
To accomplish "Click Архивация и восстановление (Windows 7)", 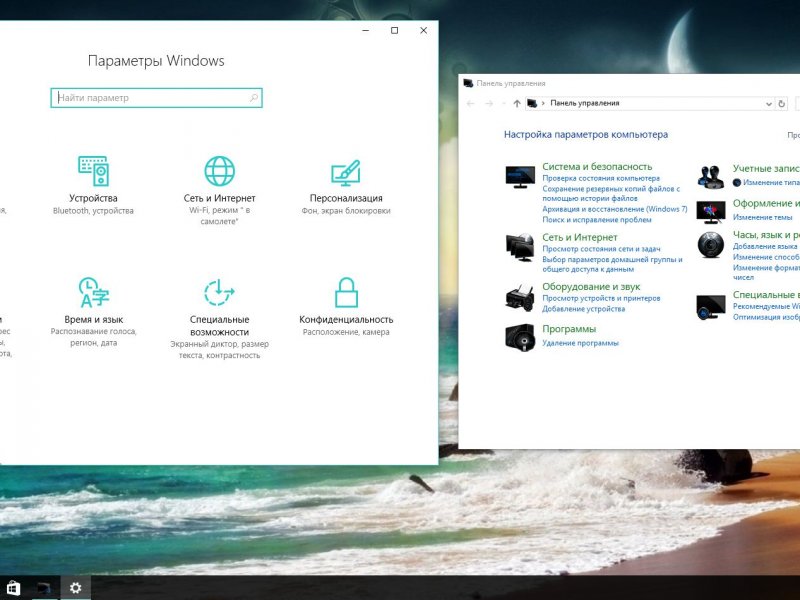I will tap(615, 209).
